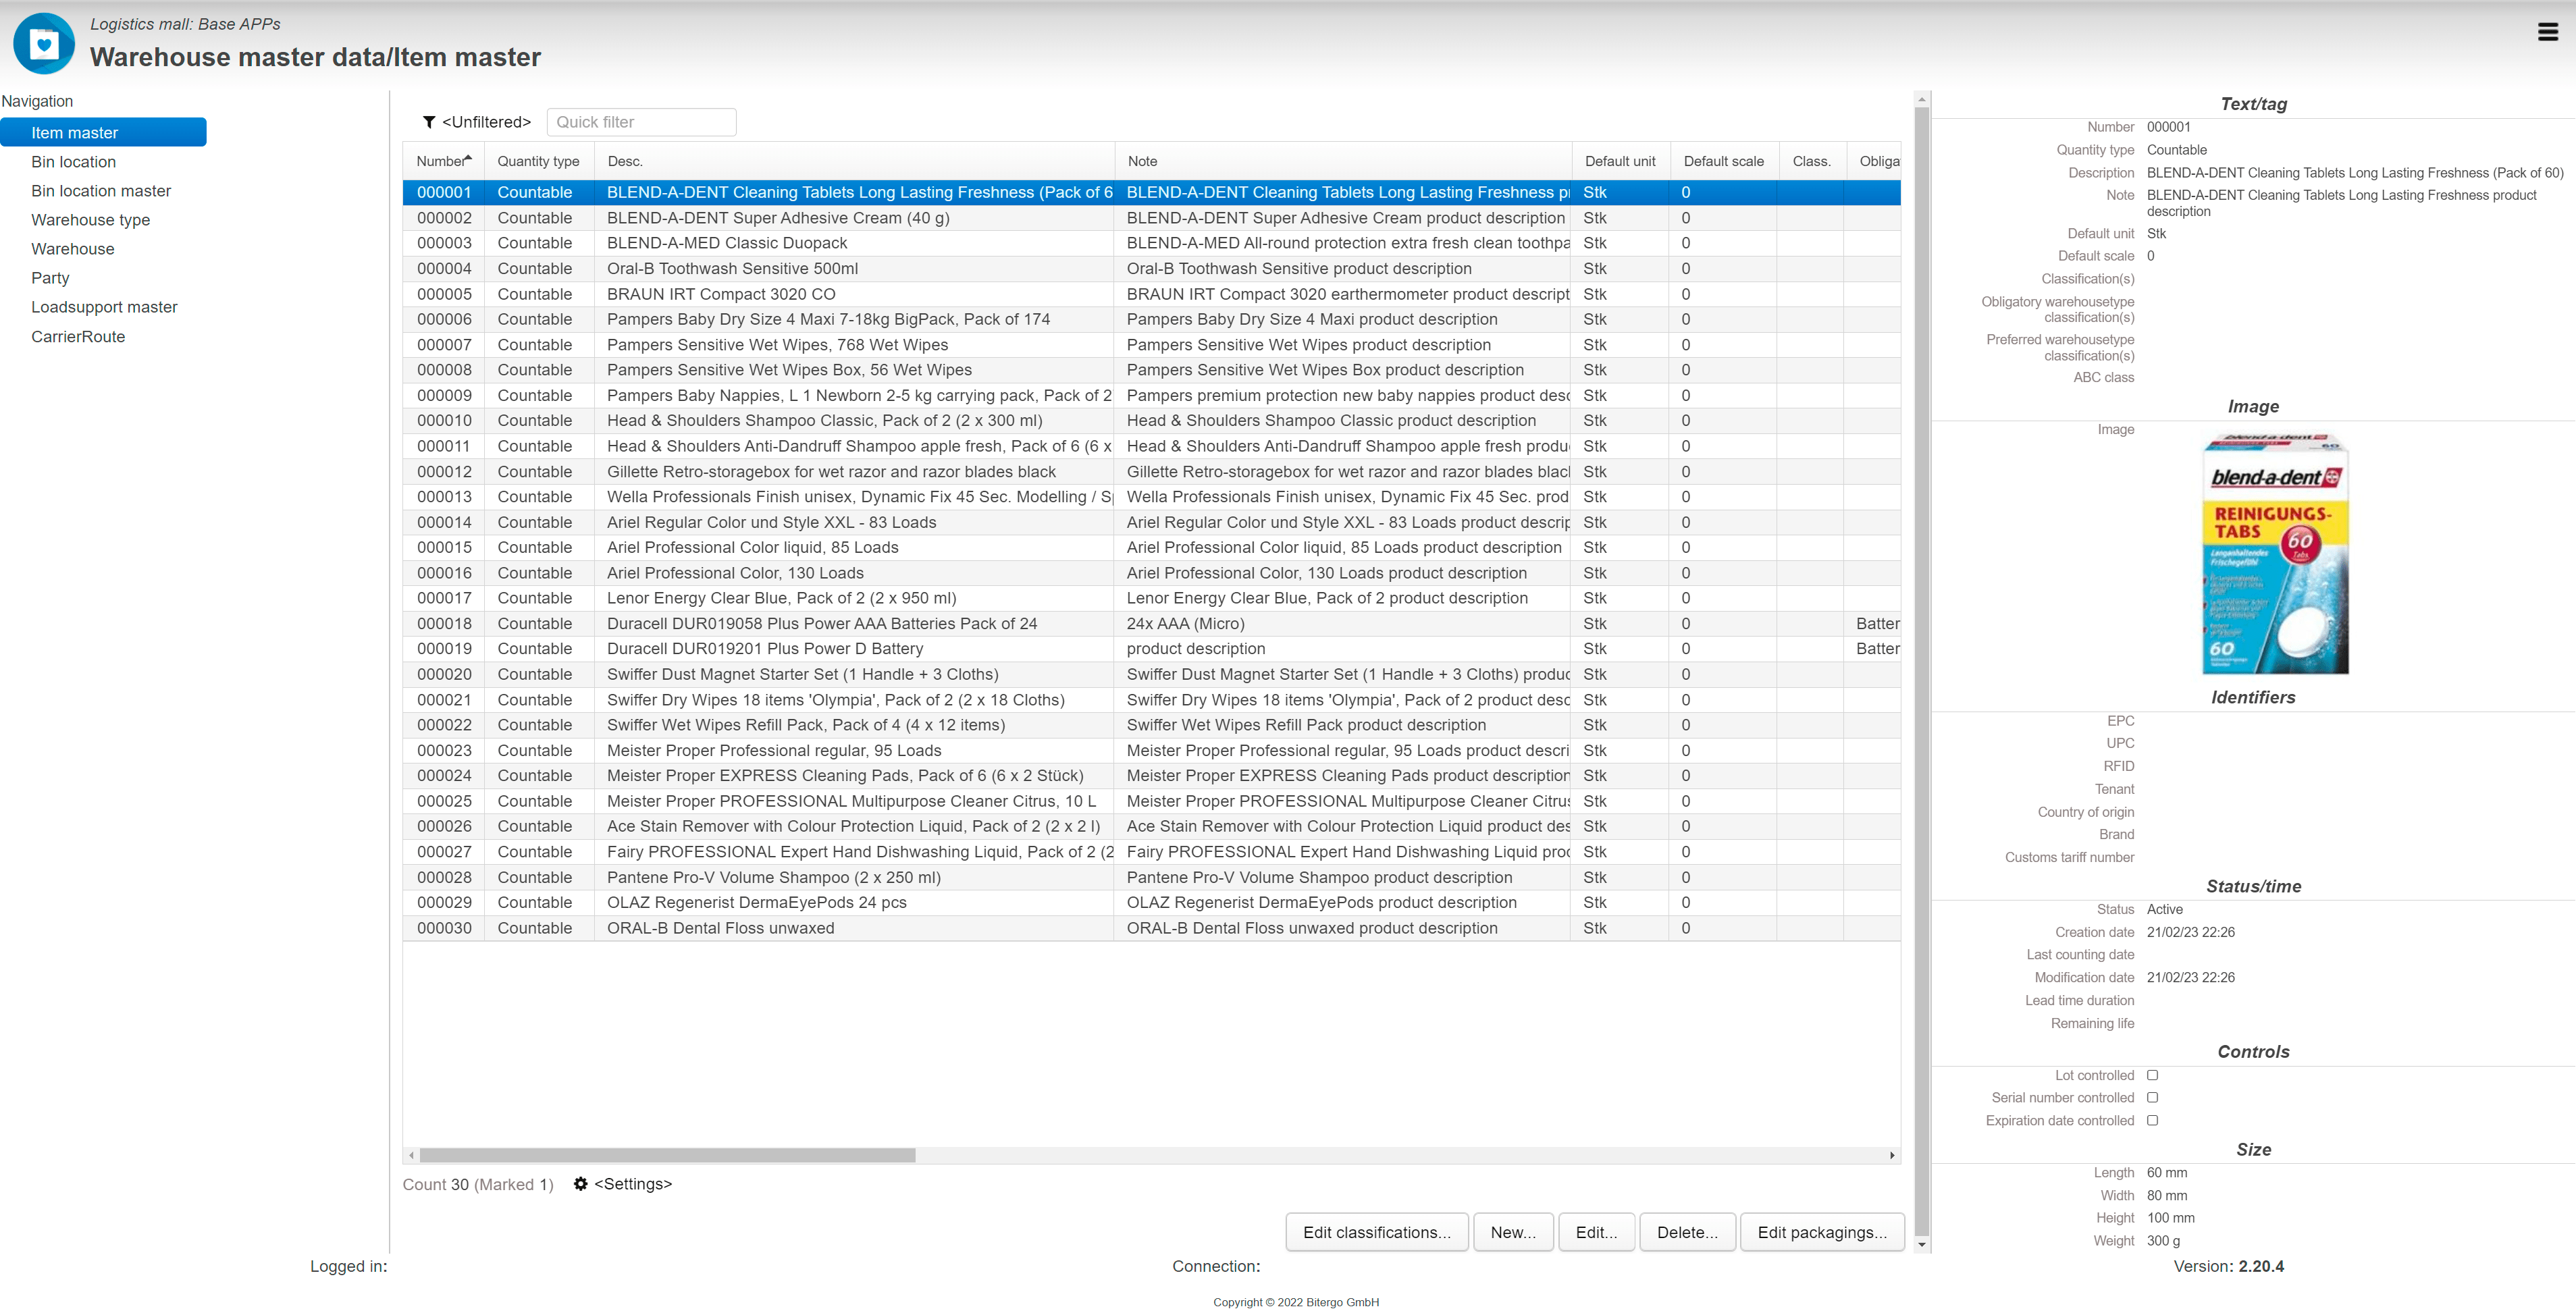Click the vertical scrollbar up arrow
Screen dimensions: 2576x1313
[x=1921, y=99]
